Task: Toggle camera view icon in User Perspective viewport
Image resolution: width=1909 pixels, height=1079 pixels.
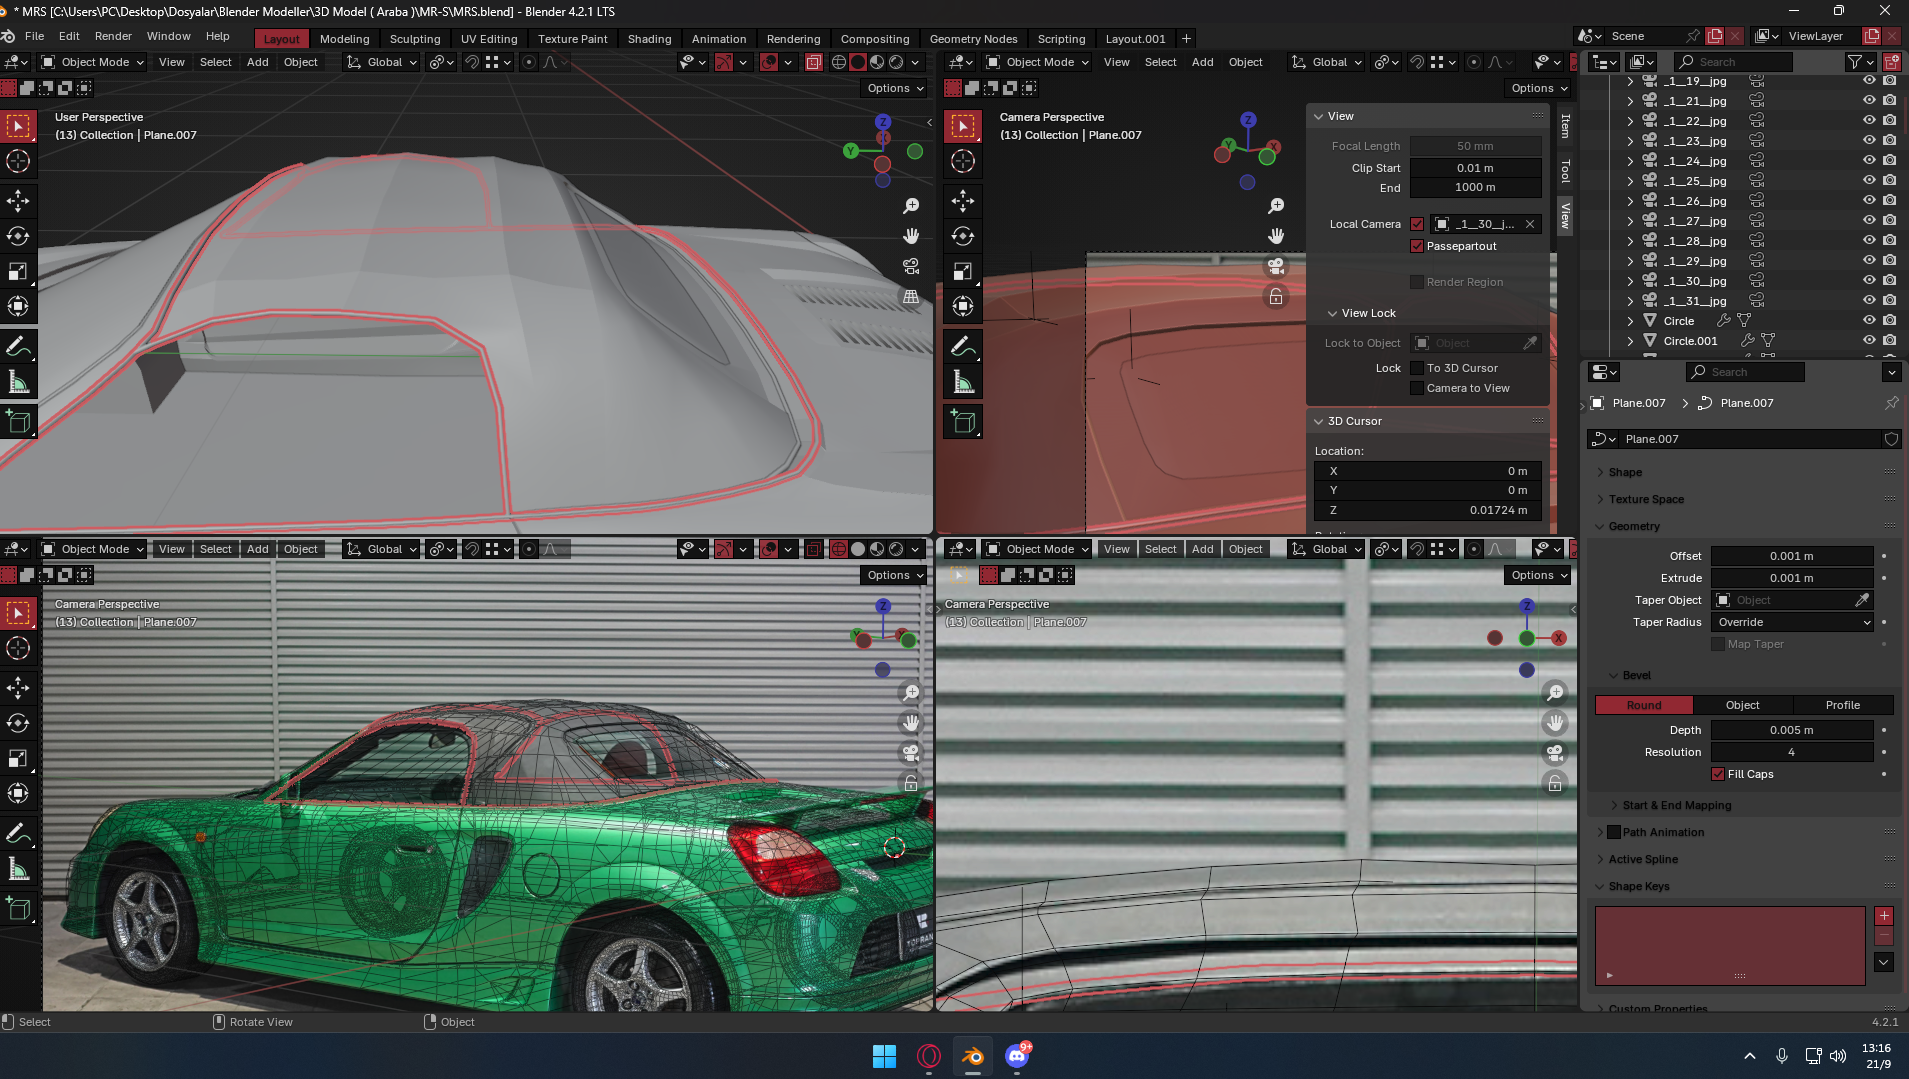Action: (x=911, y=266)
